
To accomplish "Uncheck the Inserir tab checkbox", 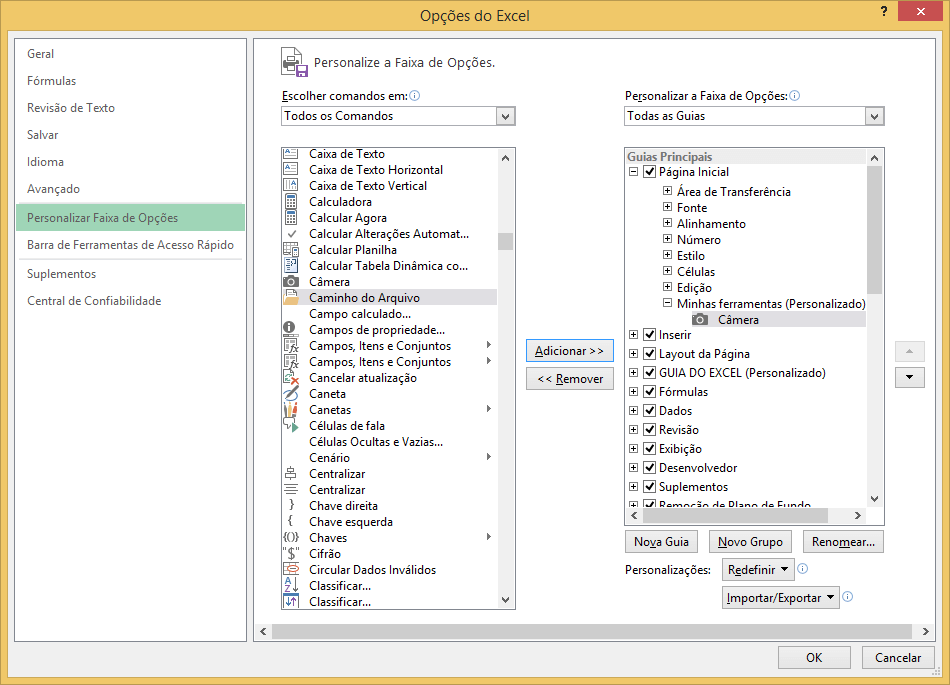I will coord(650,335).
